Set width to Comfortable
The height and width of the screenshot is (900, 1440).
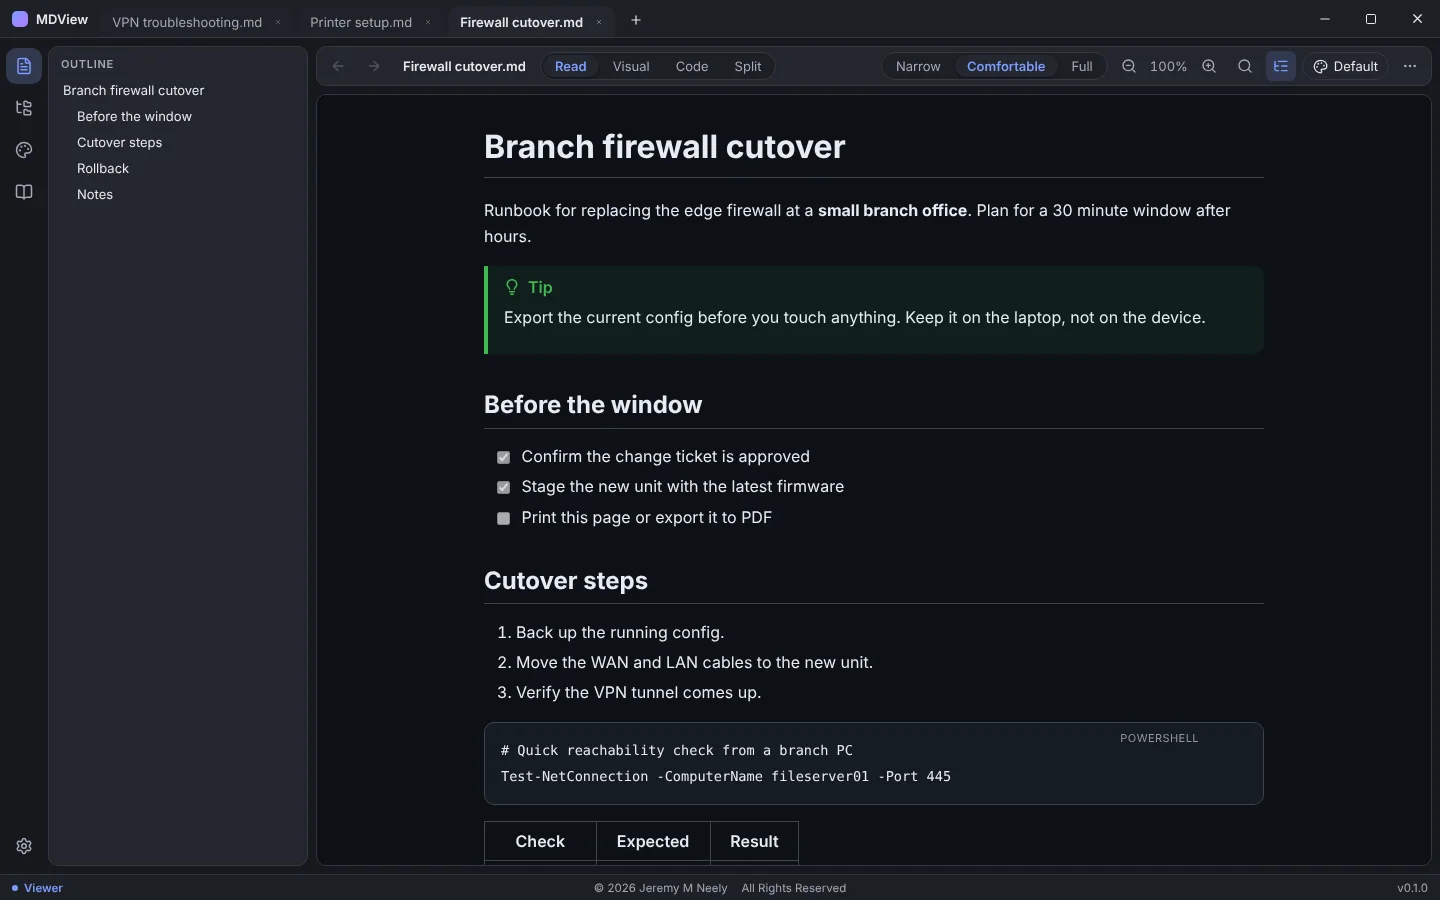[1006, 66]
